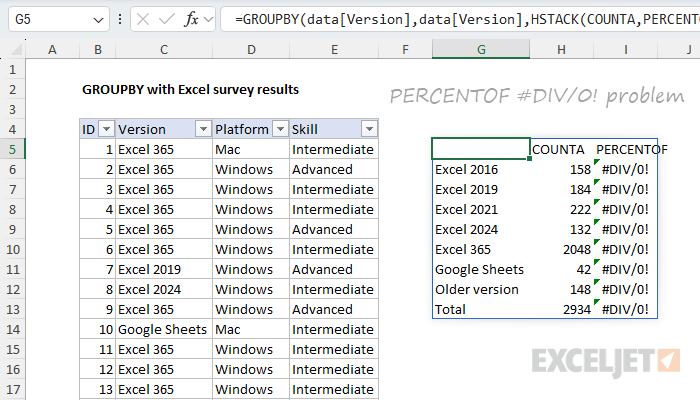Click the 'Excel 2024' cell for ID 8
Image resolution: width=700 pixels, height=400 pixels.
pos(164,289)
